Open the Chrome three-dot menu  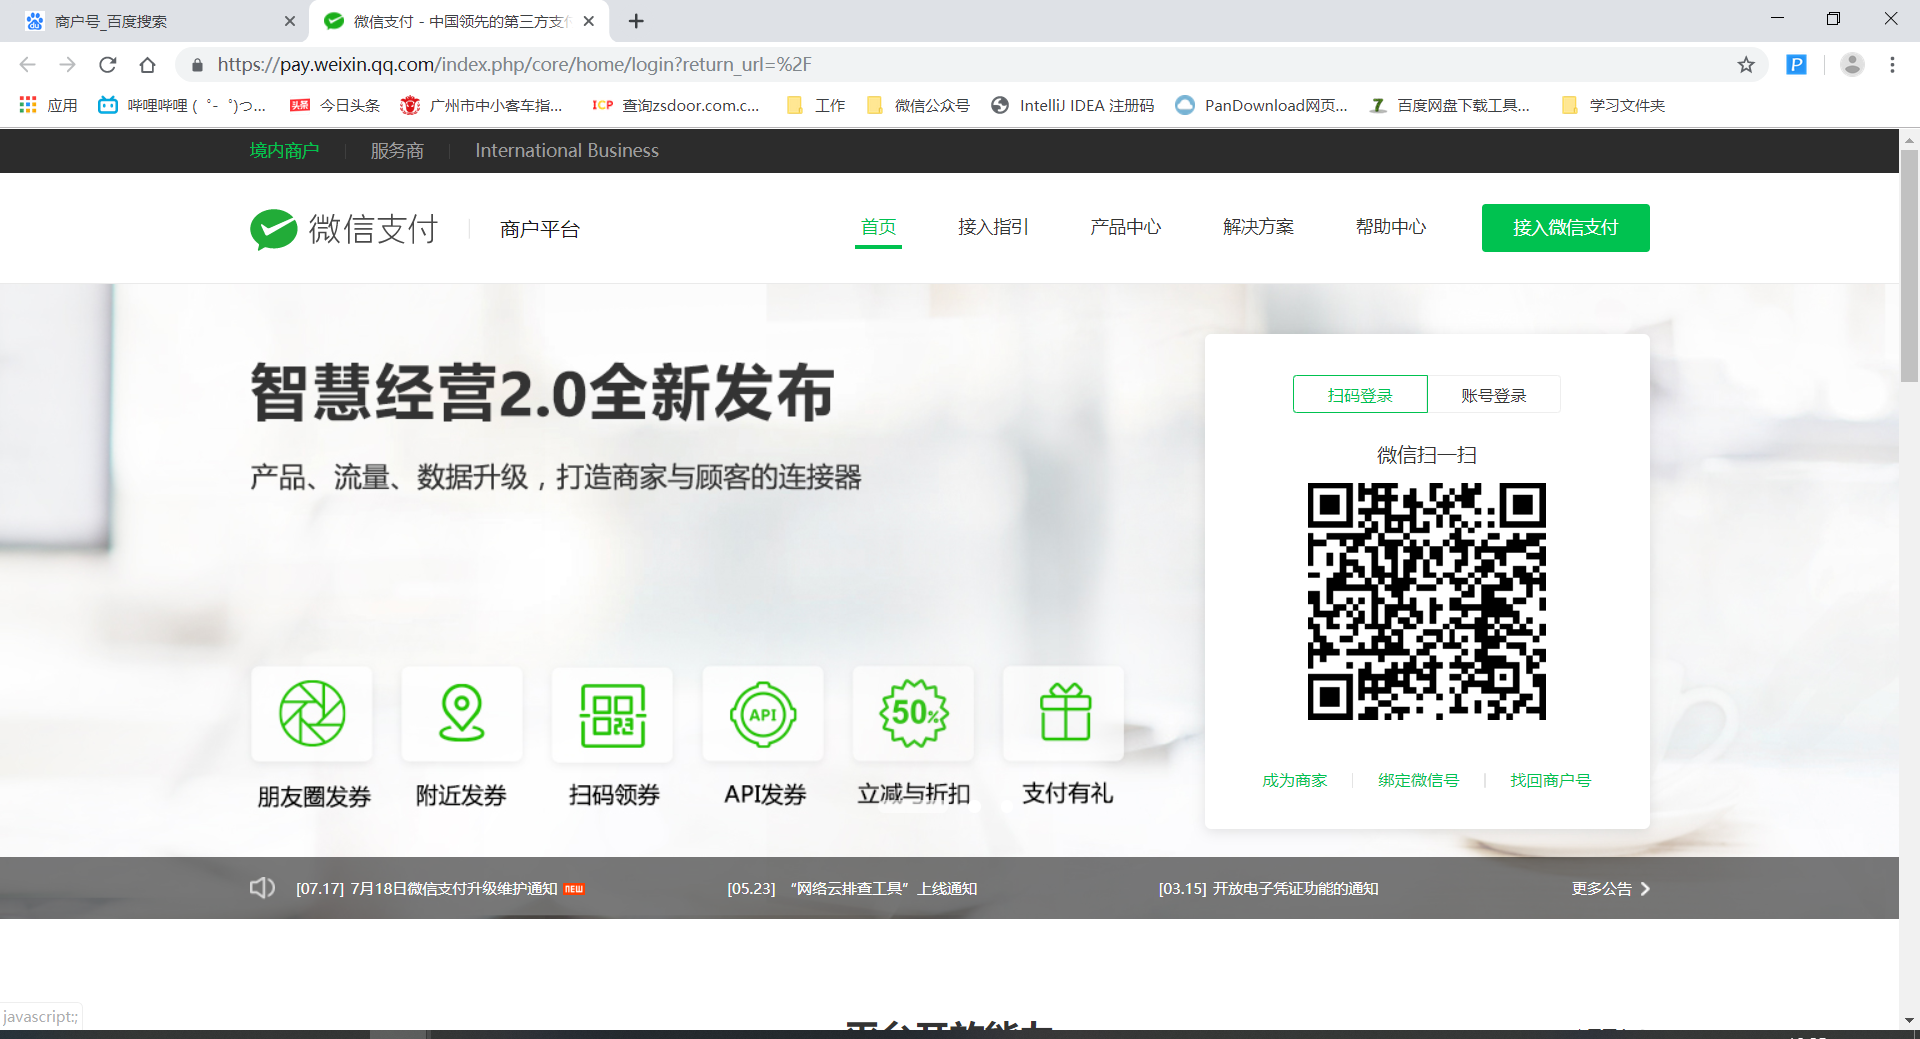[x=1892, y=65]
